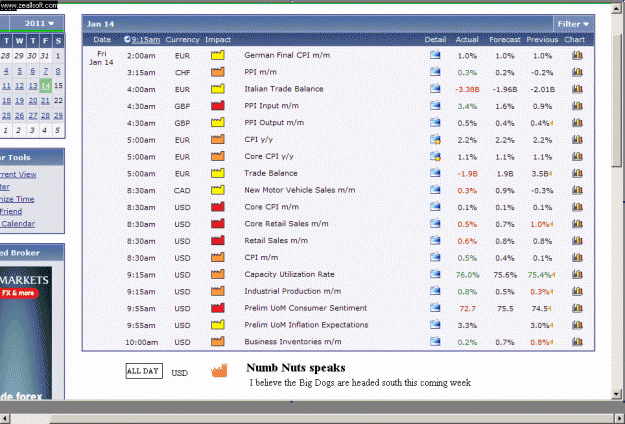Click Core CPI m/m event name
625x424 pixels.
click(x=271, y=207)
